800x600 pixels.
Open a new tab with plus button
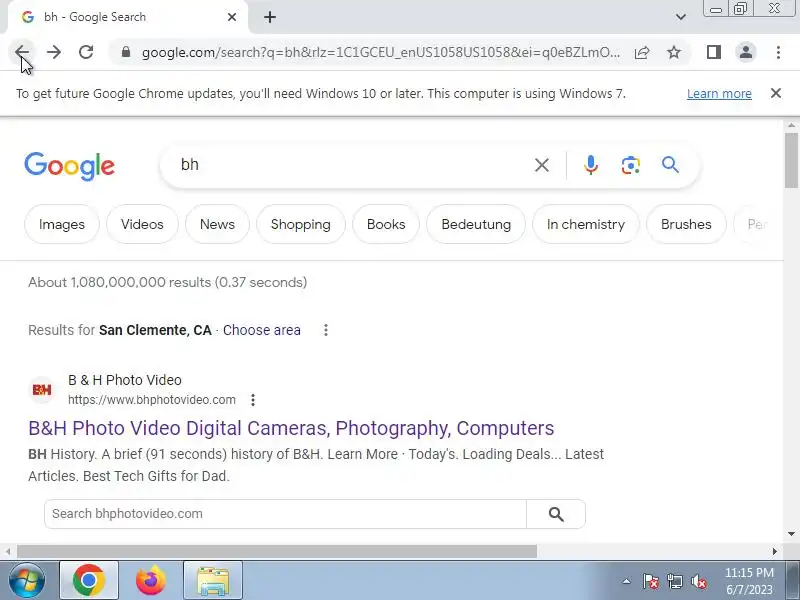270,17
